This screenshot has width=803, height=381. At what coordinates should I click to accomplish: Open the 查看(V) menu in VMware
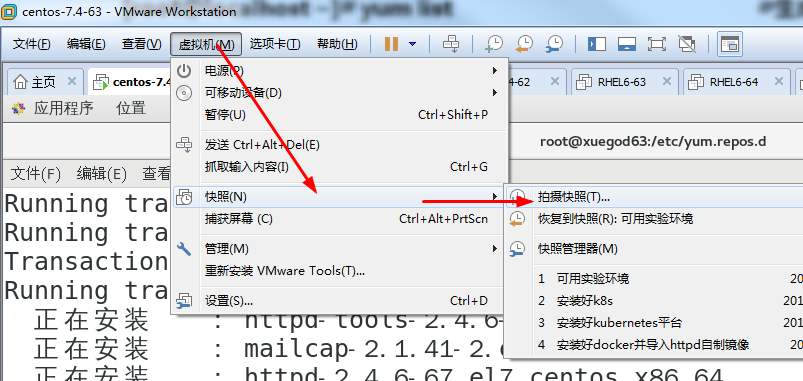[142, 44]
